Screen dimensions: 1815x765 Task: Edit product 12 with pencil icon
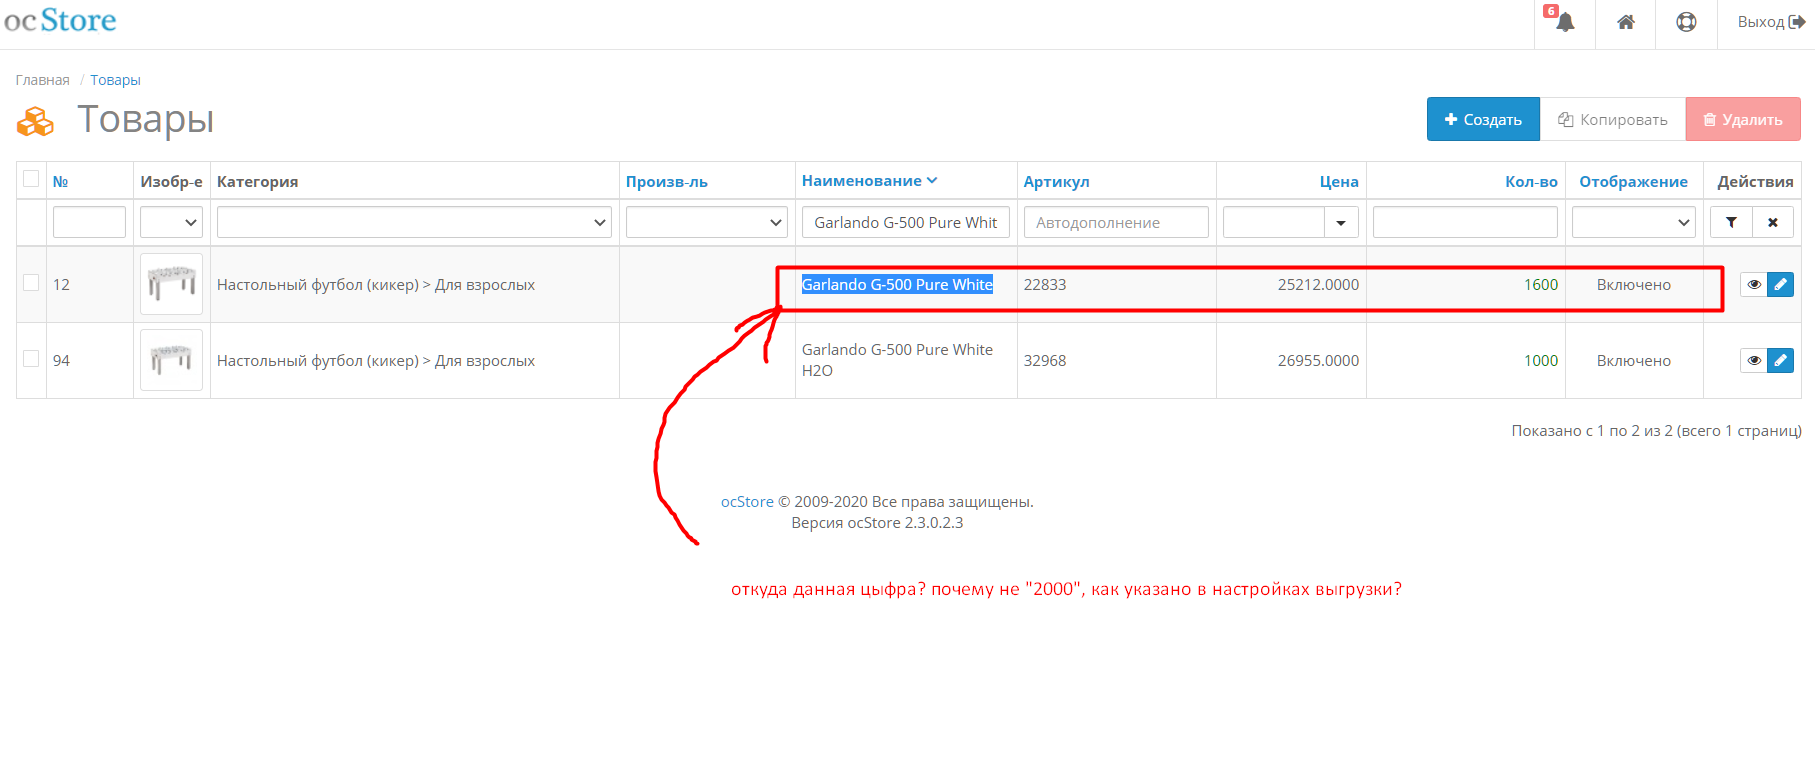click(1780, 285)
